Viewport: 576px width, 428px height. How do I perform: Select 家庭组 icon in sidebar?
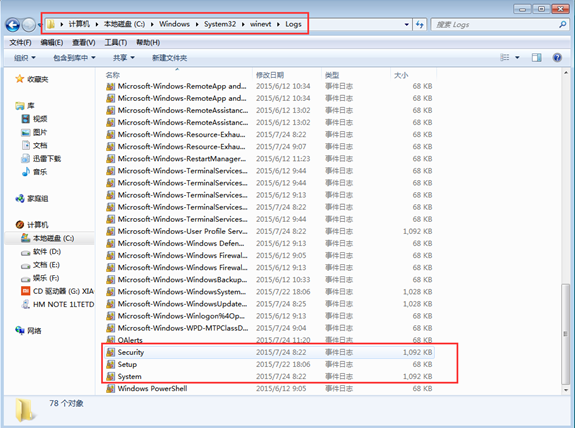19,199
